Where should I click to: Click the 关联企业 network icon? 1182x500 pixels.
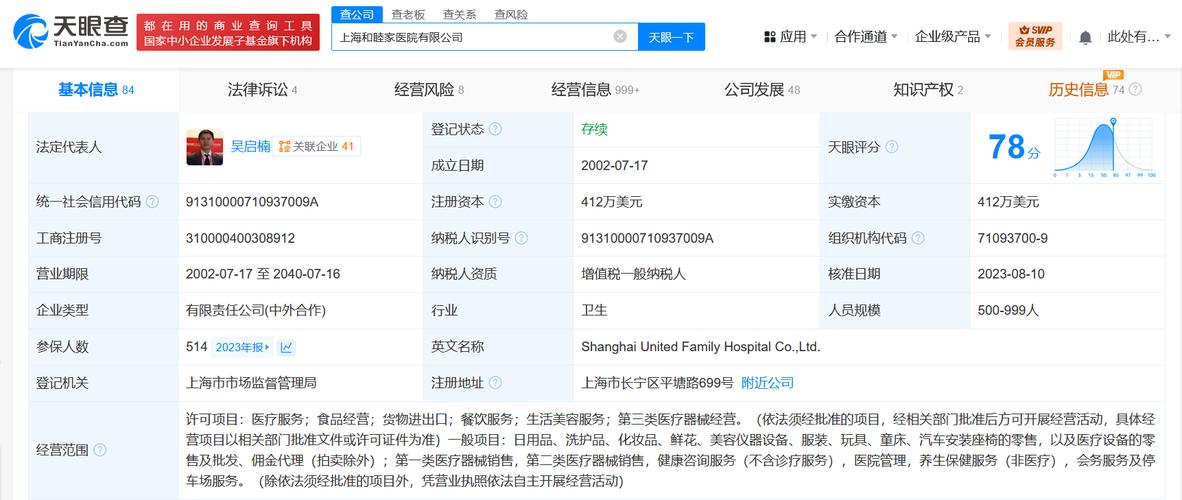(284, 147)
